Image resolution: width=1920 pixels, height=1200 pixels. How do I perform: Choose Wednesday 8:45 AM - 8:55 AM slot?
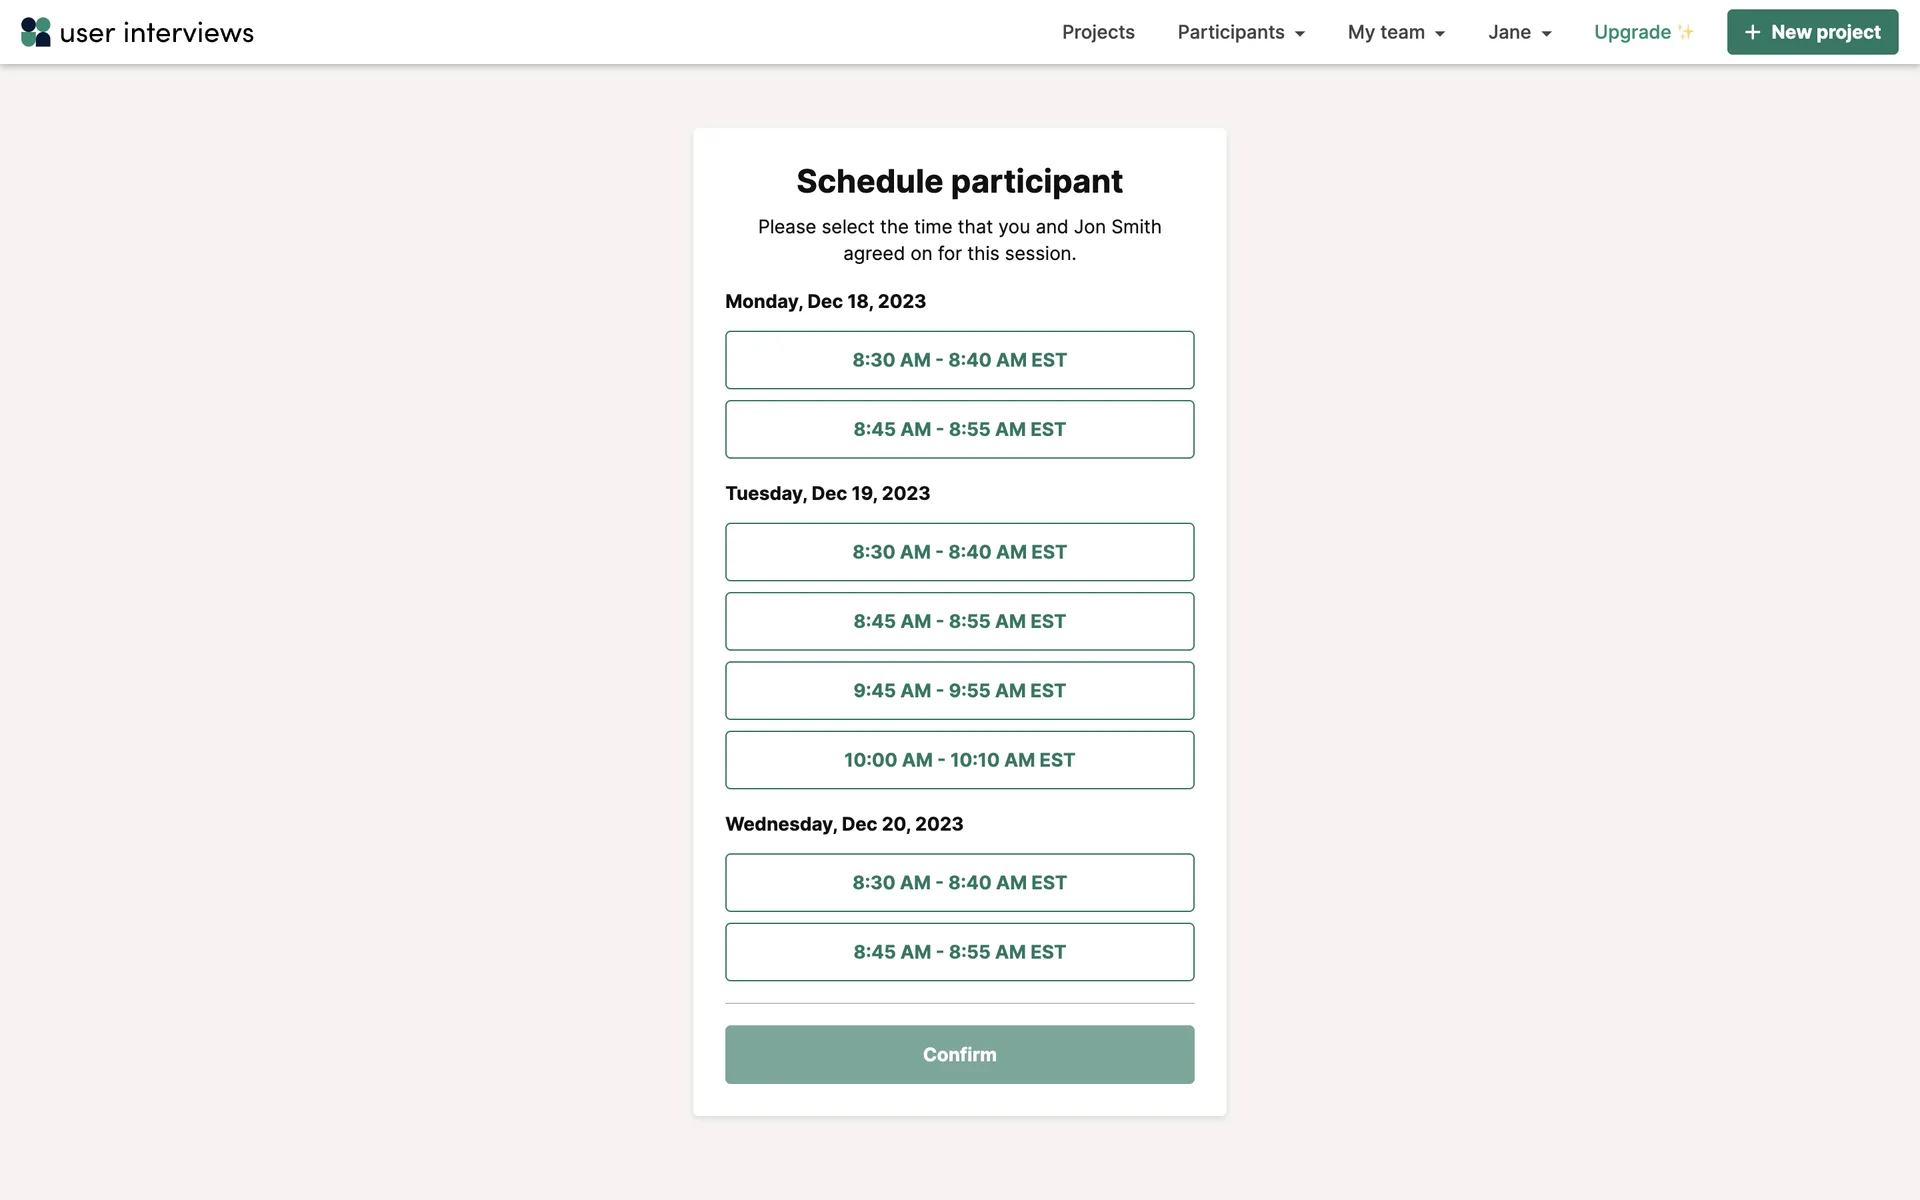tap(959, 952)
